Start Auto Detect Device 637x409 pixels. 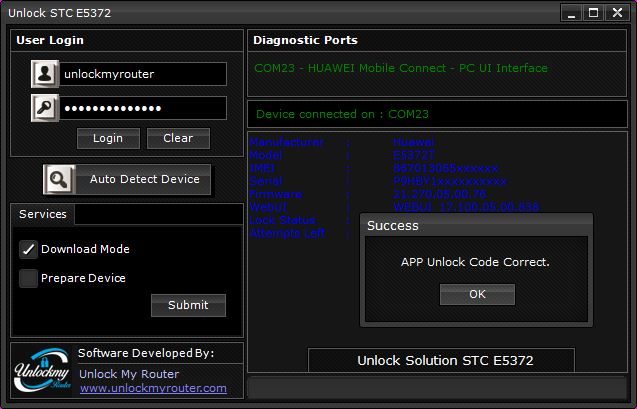(127, 179)
